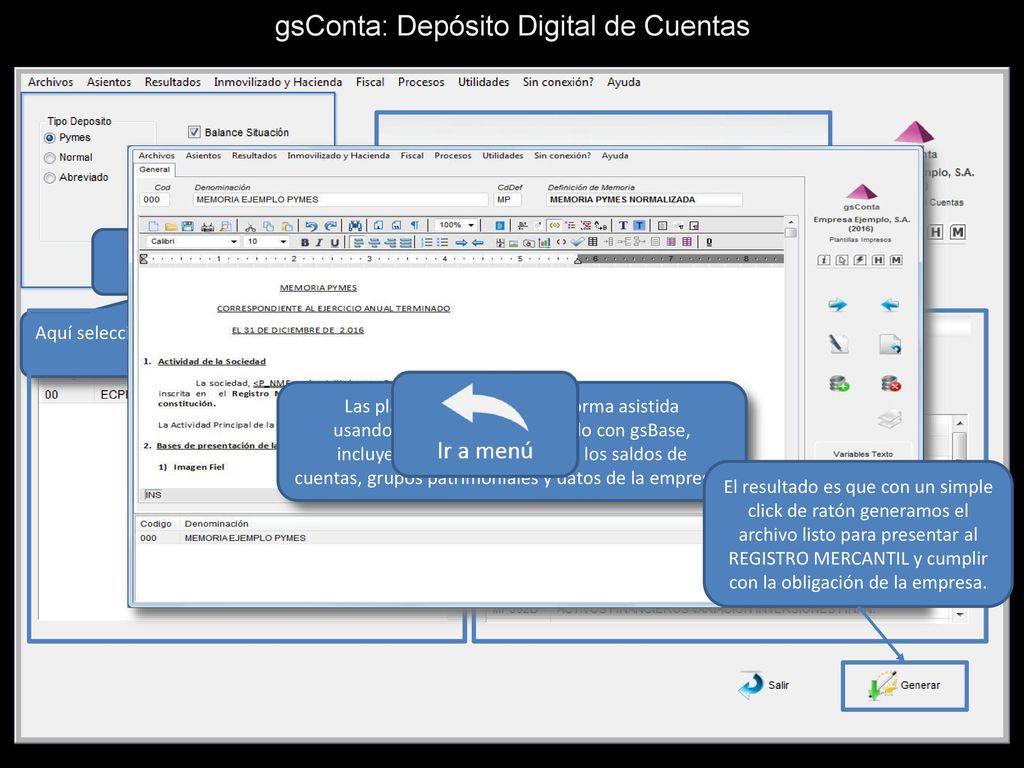
Task: Click the Variables Texto button
Action: coord(863,453)
